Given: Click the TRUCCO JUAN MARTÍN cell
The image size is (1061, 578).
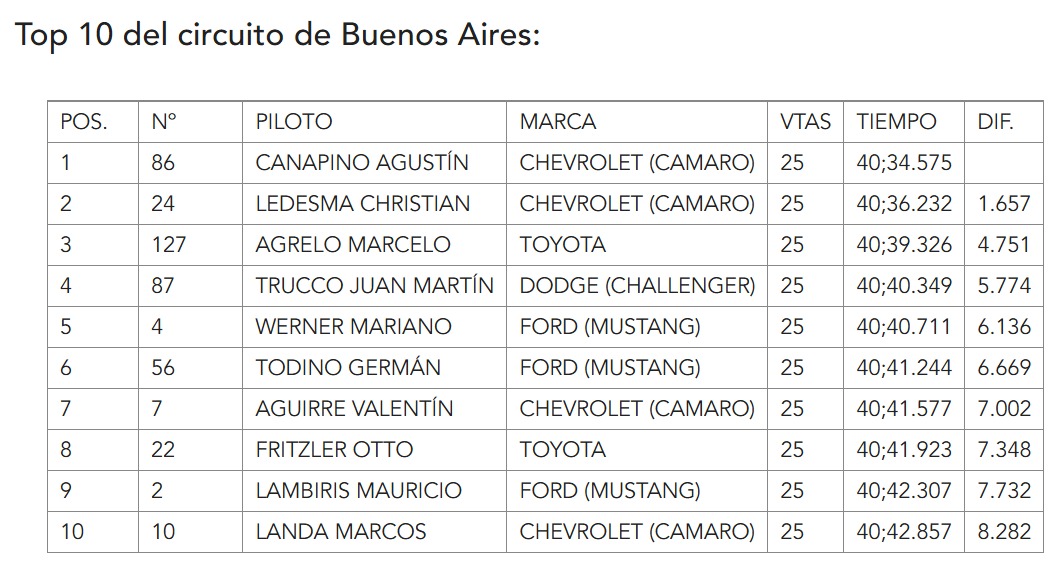Looking at the screenshot, I should (374, 286).
